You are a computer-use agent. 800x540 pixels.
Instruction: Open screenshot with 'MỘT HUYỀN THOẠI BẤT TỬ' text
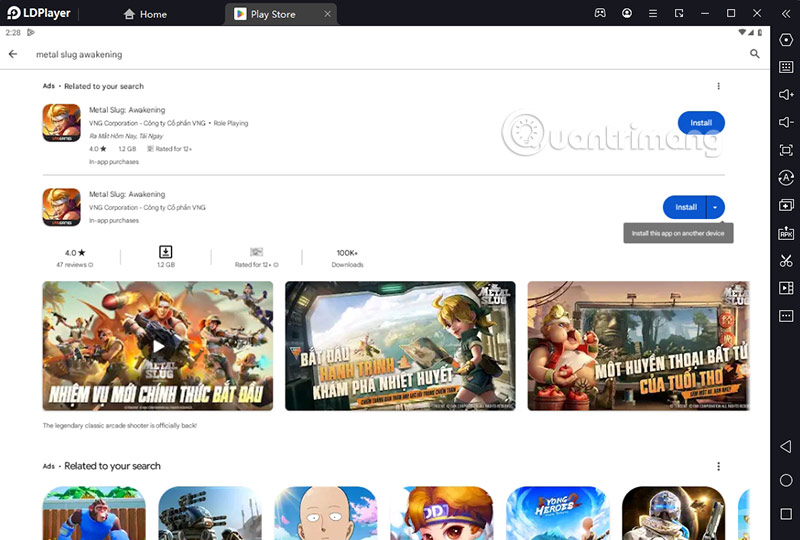638,346
